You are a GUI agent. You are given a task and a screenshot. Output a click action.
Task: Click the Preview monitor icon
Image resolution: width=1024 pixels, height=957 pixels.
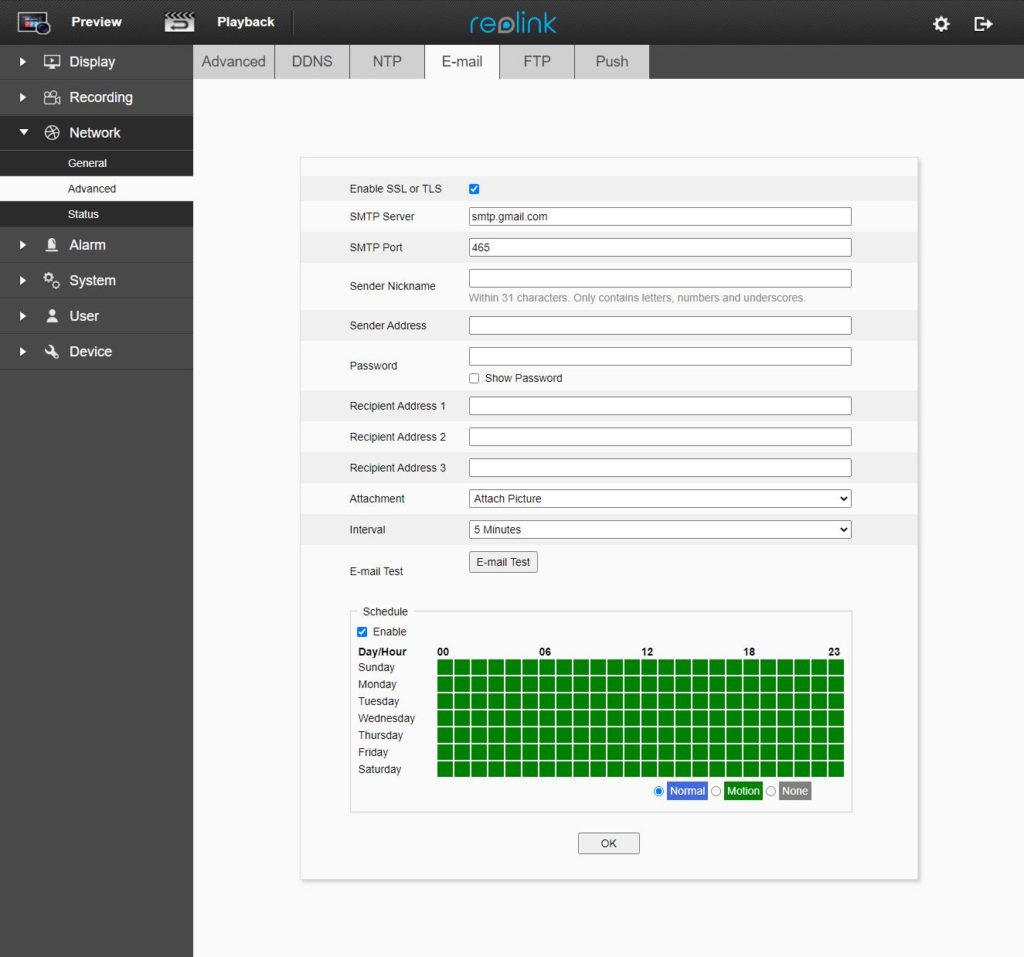coord(34,22)
